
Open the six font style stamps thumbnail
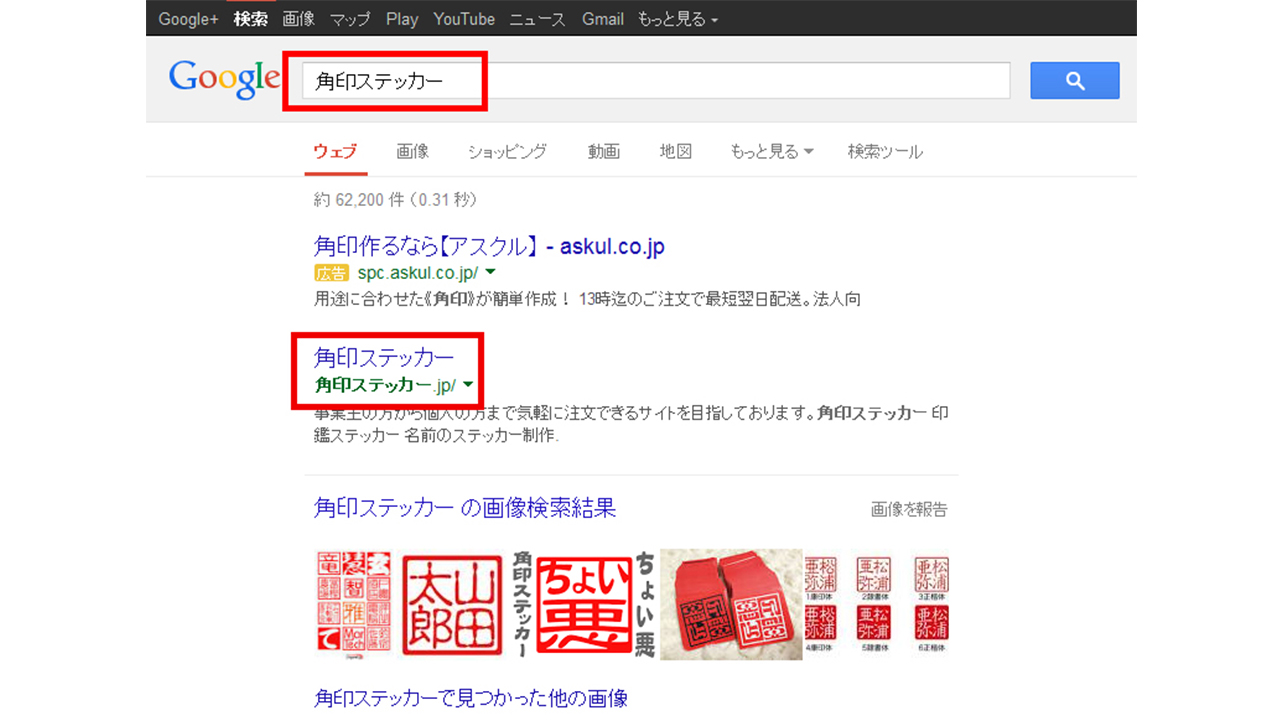pos(877,605)
